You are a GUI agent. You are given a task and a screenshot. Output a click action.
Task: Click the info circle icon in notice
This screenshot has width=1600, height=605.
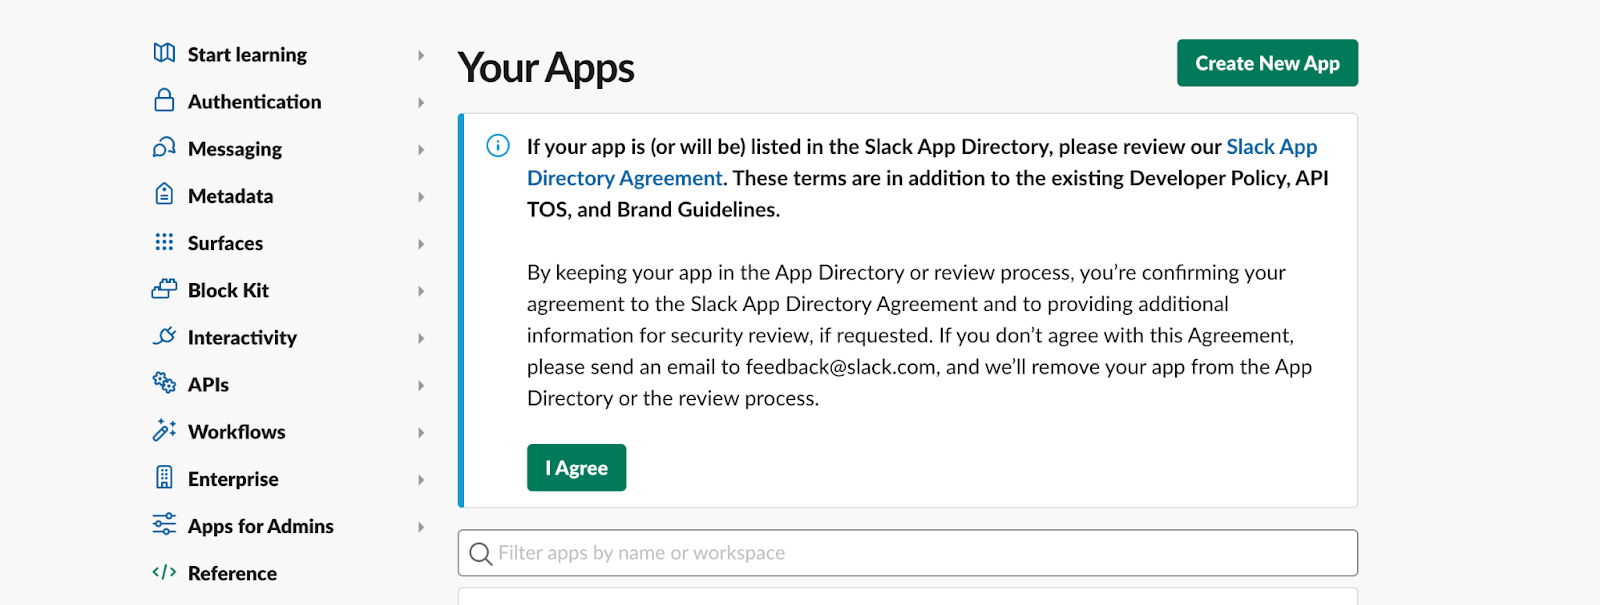pyautogui.click(x=498, y=146)
